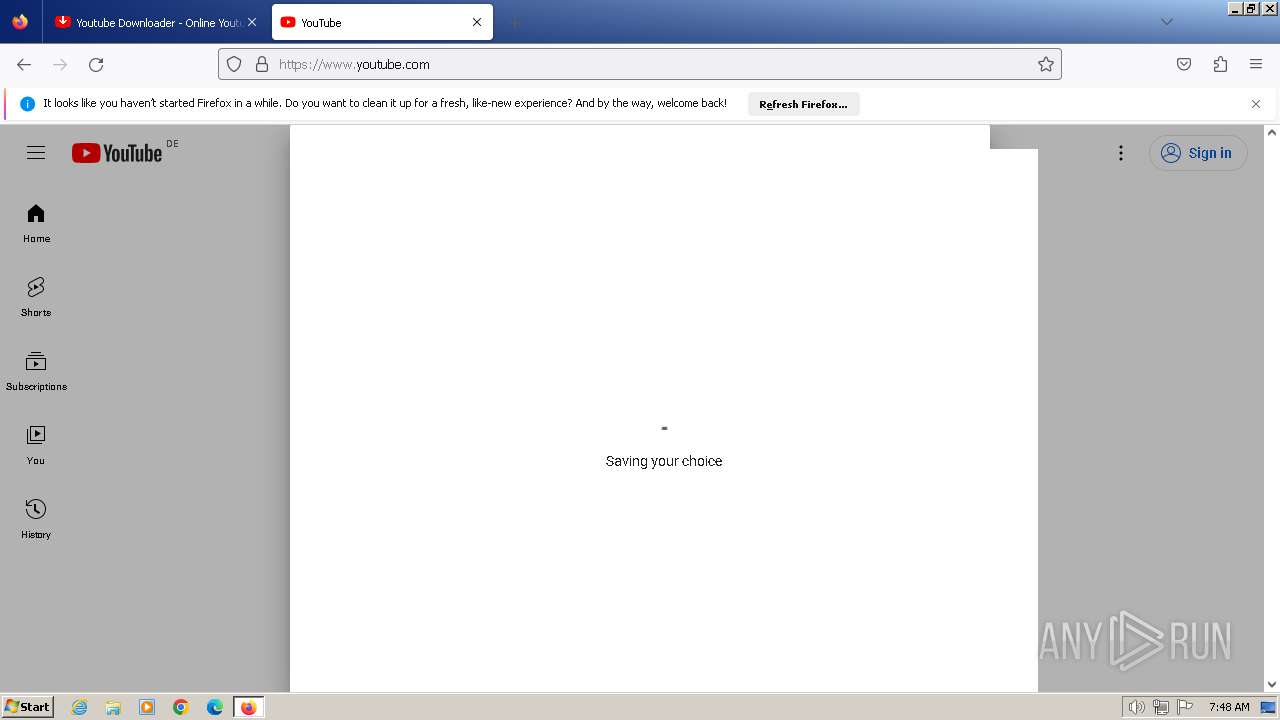Open YouTube settings three-dot menu
This screenshot has height=720, width=1280.
1121,153
